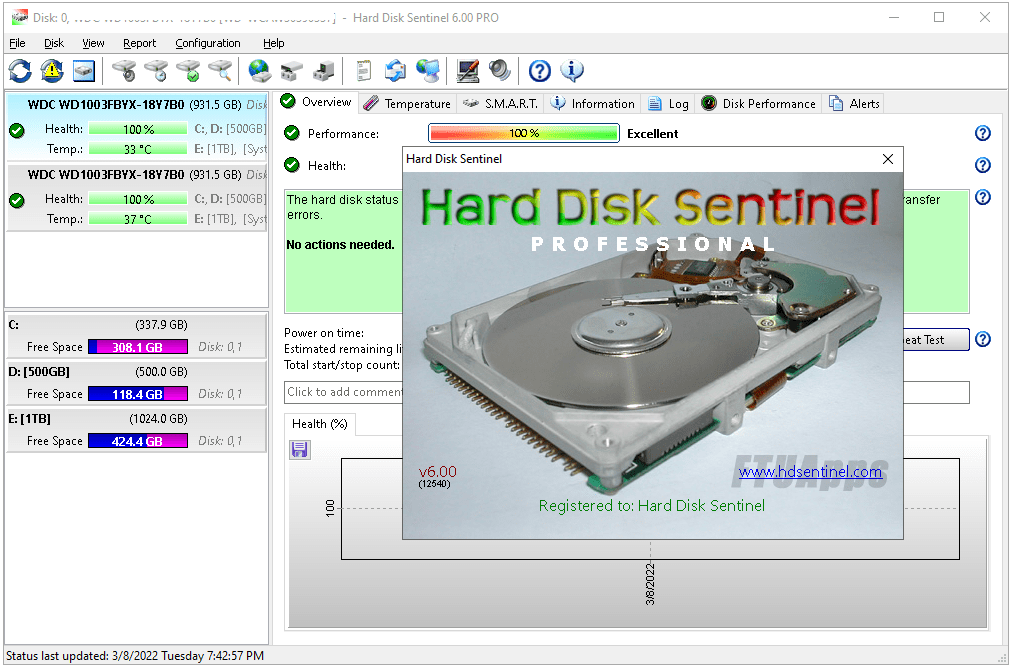Switch to the Information tab
1011x668 pixels.
tap(593, 104)
